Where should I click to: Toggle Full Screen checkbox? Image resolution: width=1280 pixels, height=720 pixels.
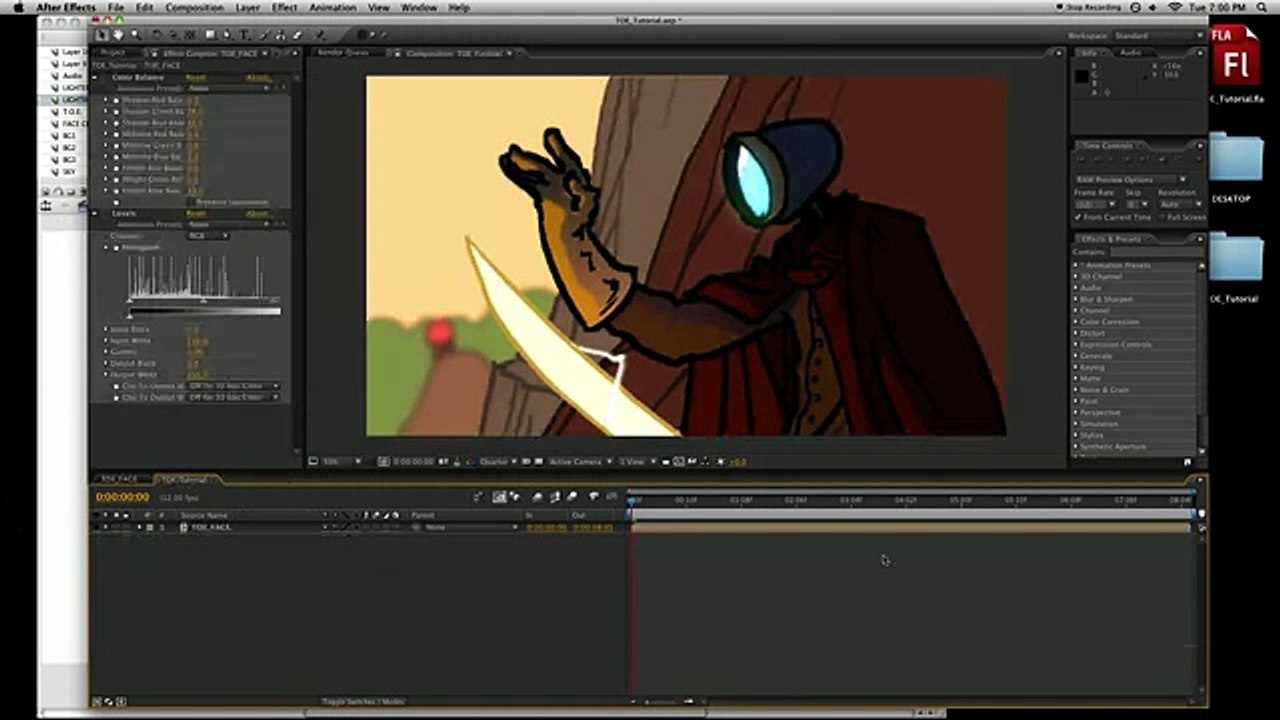(x=1162, y=217)
